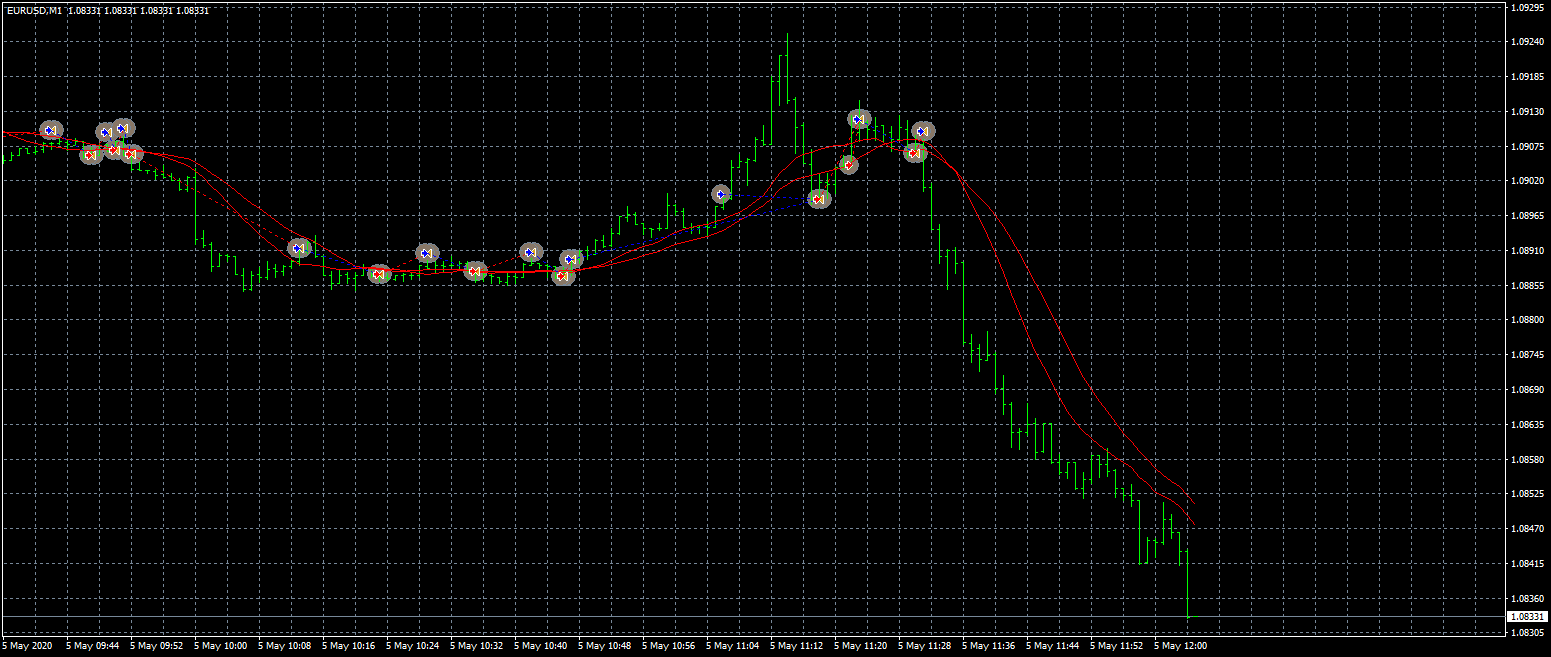Click the 1.08855 price axis label
Image resolution: width=1551 pixels, height=657 pixels.
click(x=1527, y=286)
